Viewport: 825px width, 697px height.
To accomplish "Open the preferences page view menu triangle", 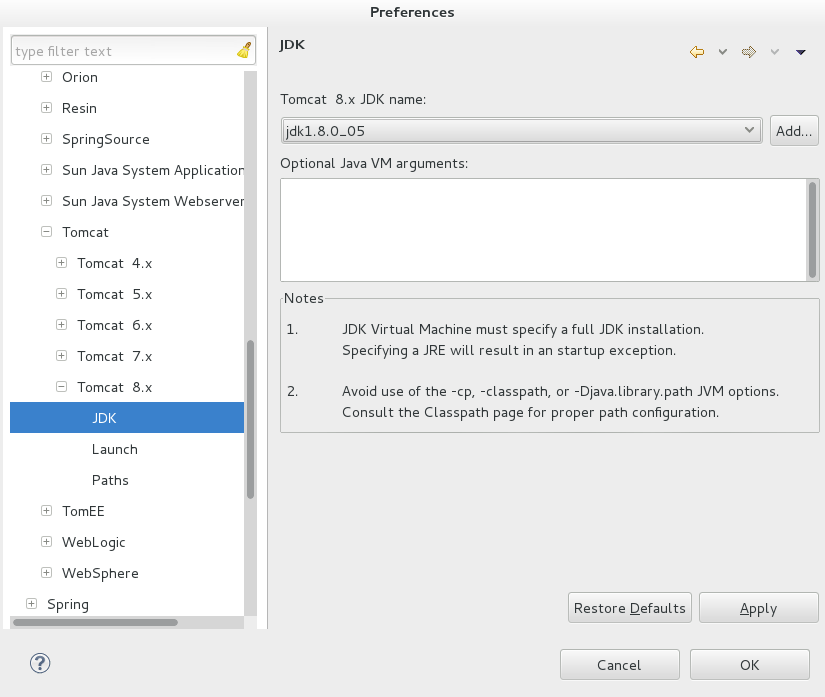I will (x=801, y=52).
